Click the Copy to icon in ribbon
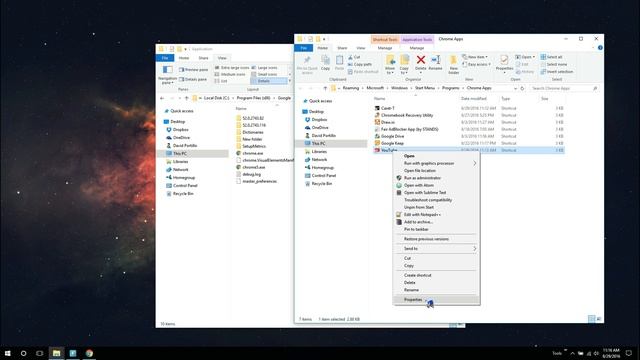This screenshot has width=640, height=360. pyautogui.click(x=404, y=60)
